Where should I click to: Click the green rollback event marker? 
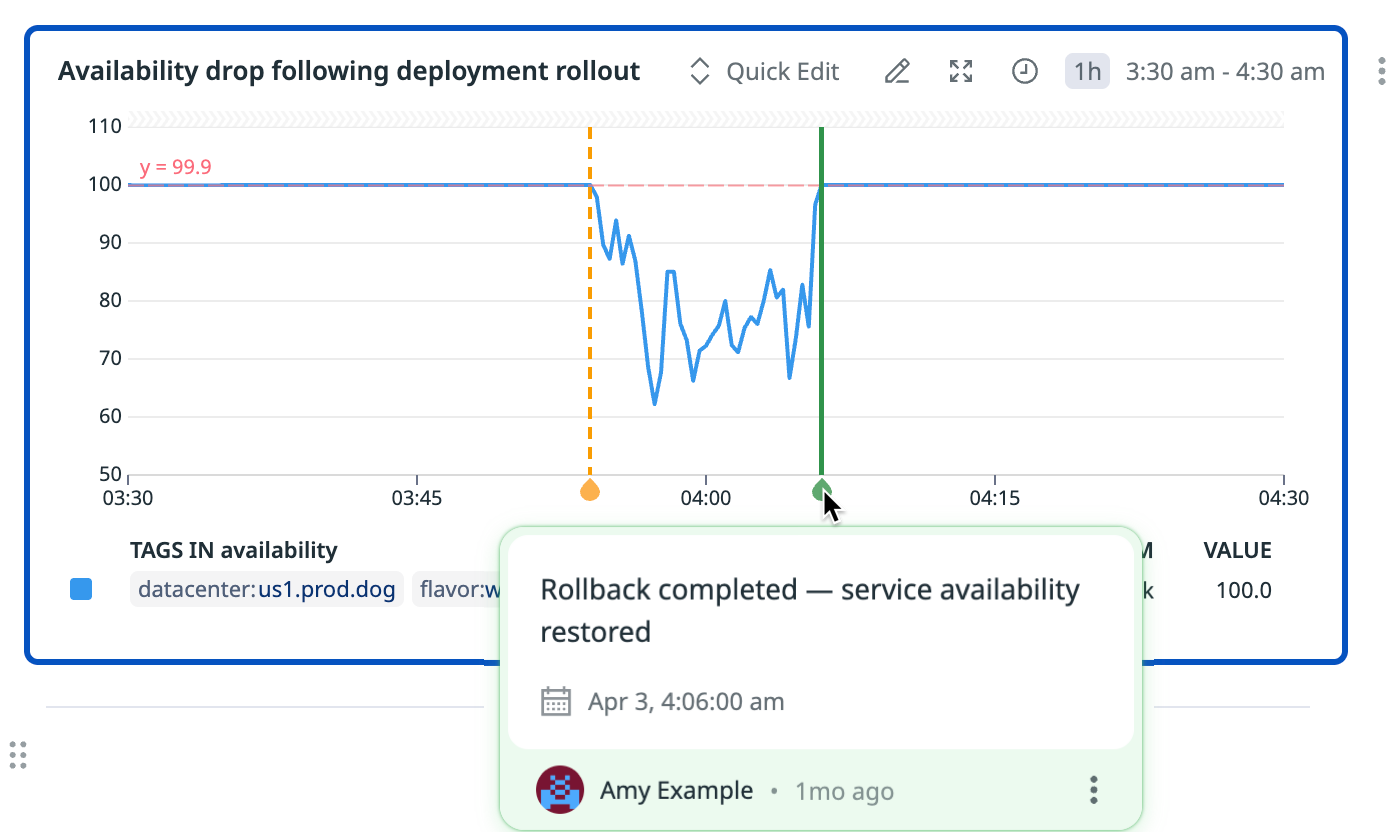821,489
